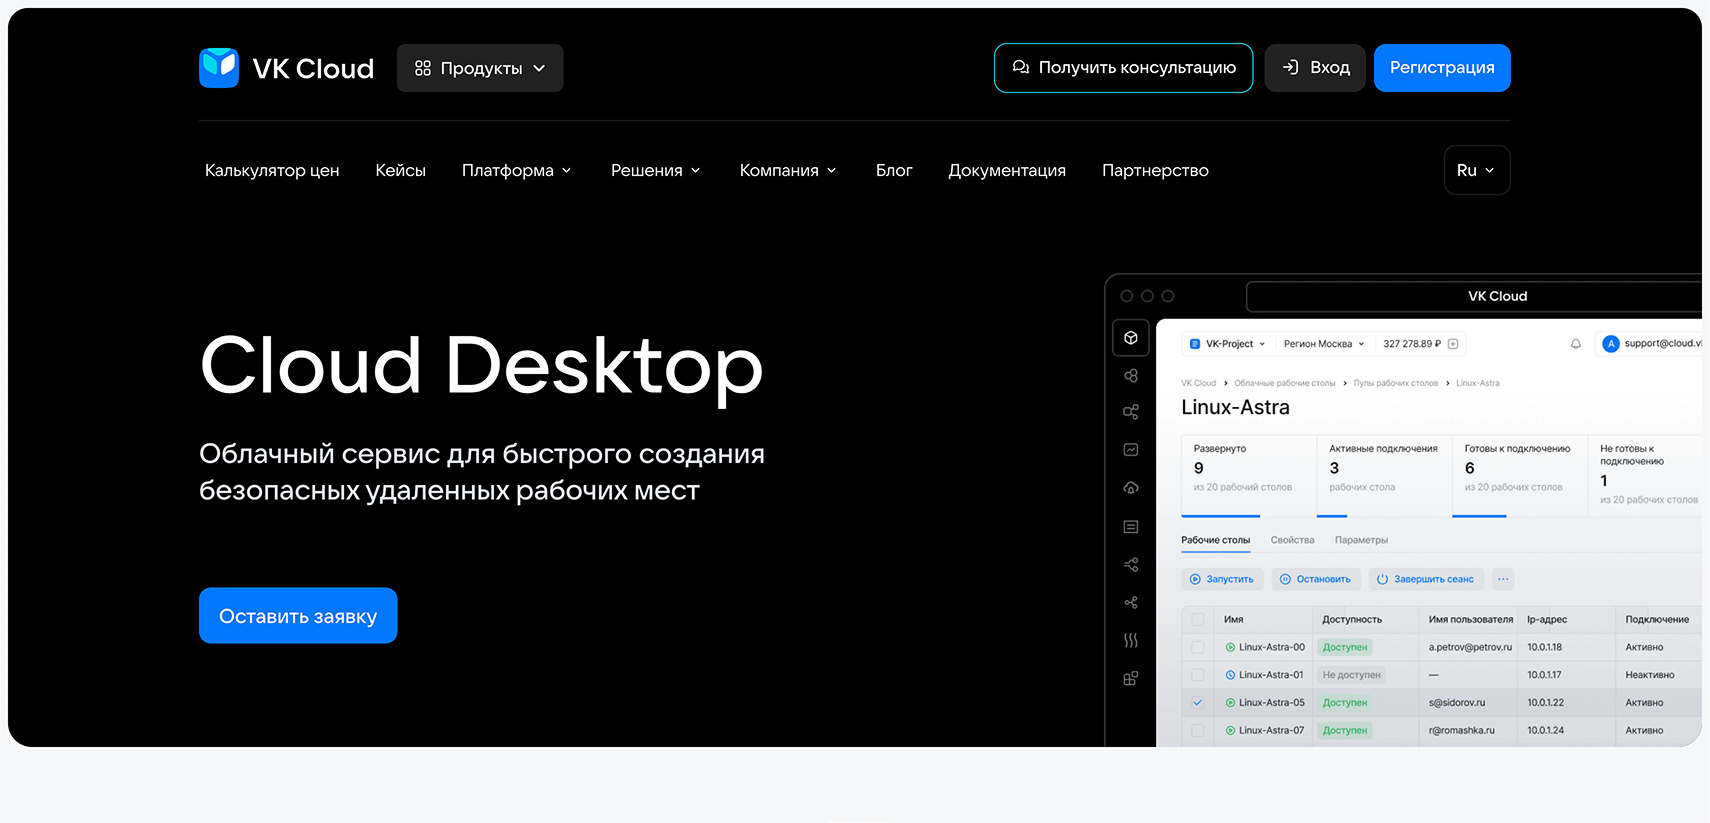Click the Имя column header
The height and width of the screenshot is (823, 1710).
coord(1233,620)
